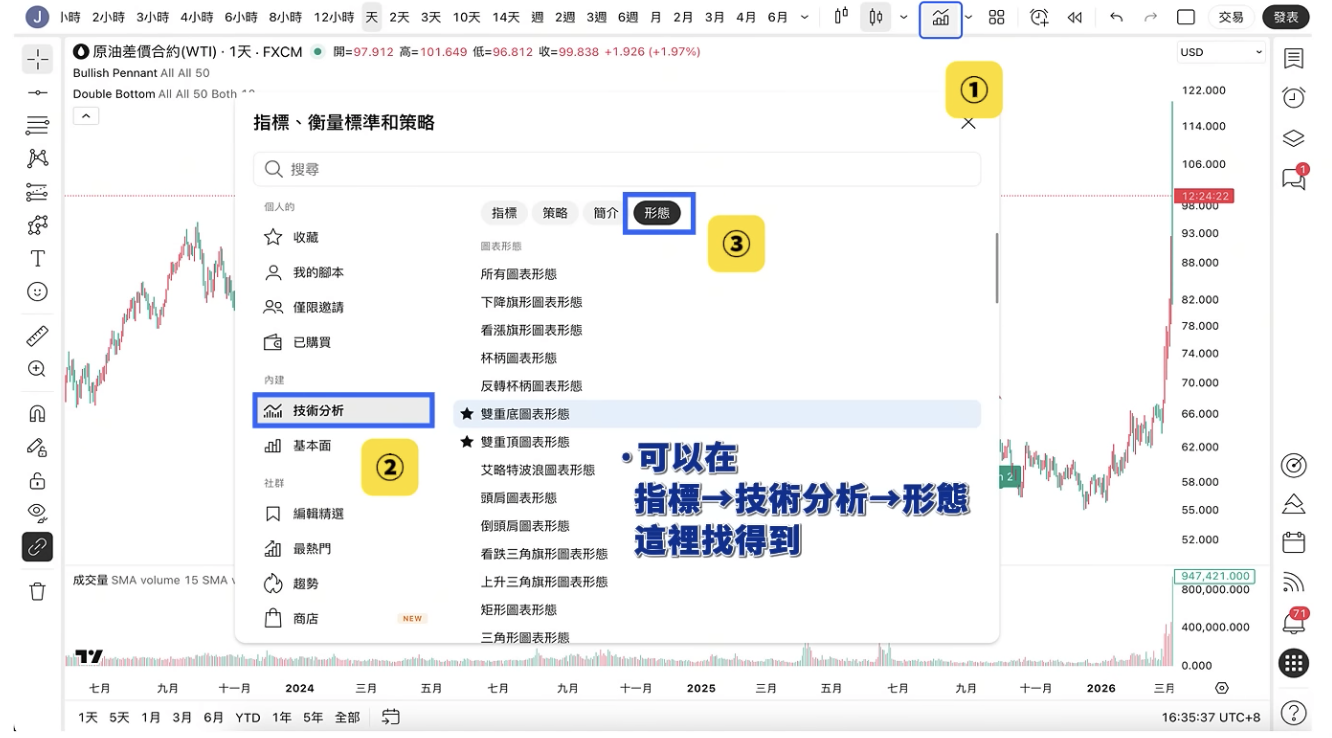
Task: Open the J user avatar menu
Action: [37, 16]
